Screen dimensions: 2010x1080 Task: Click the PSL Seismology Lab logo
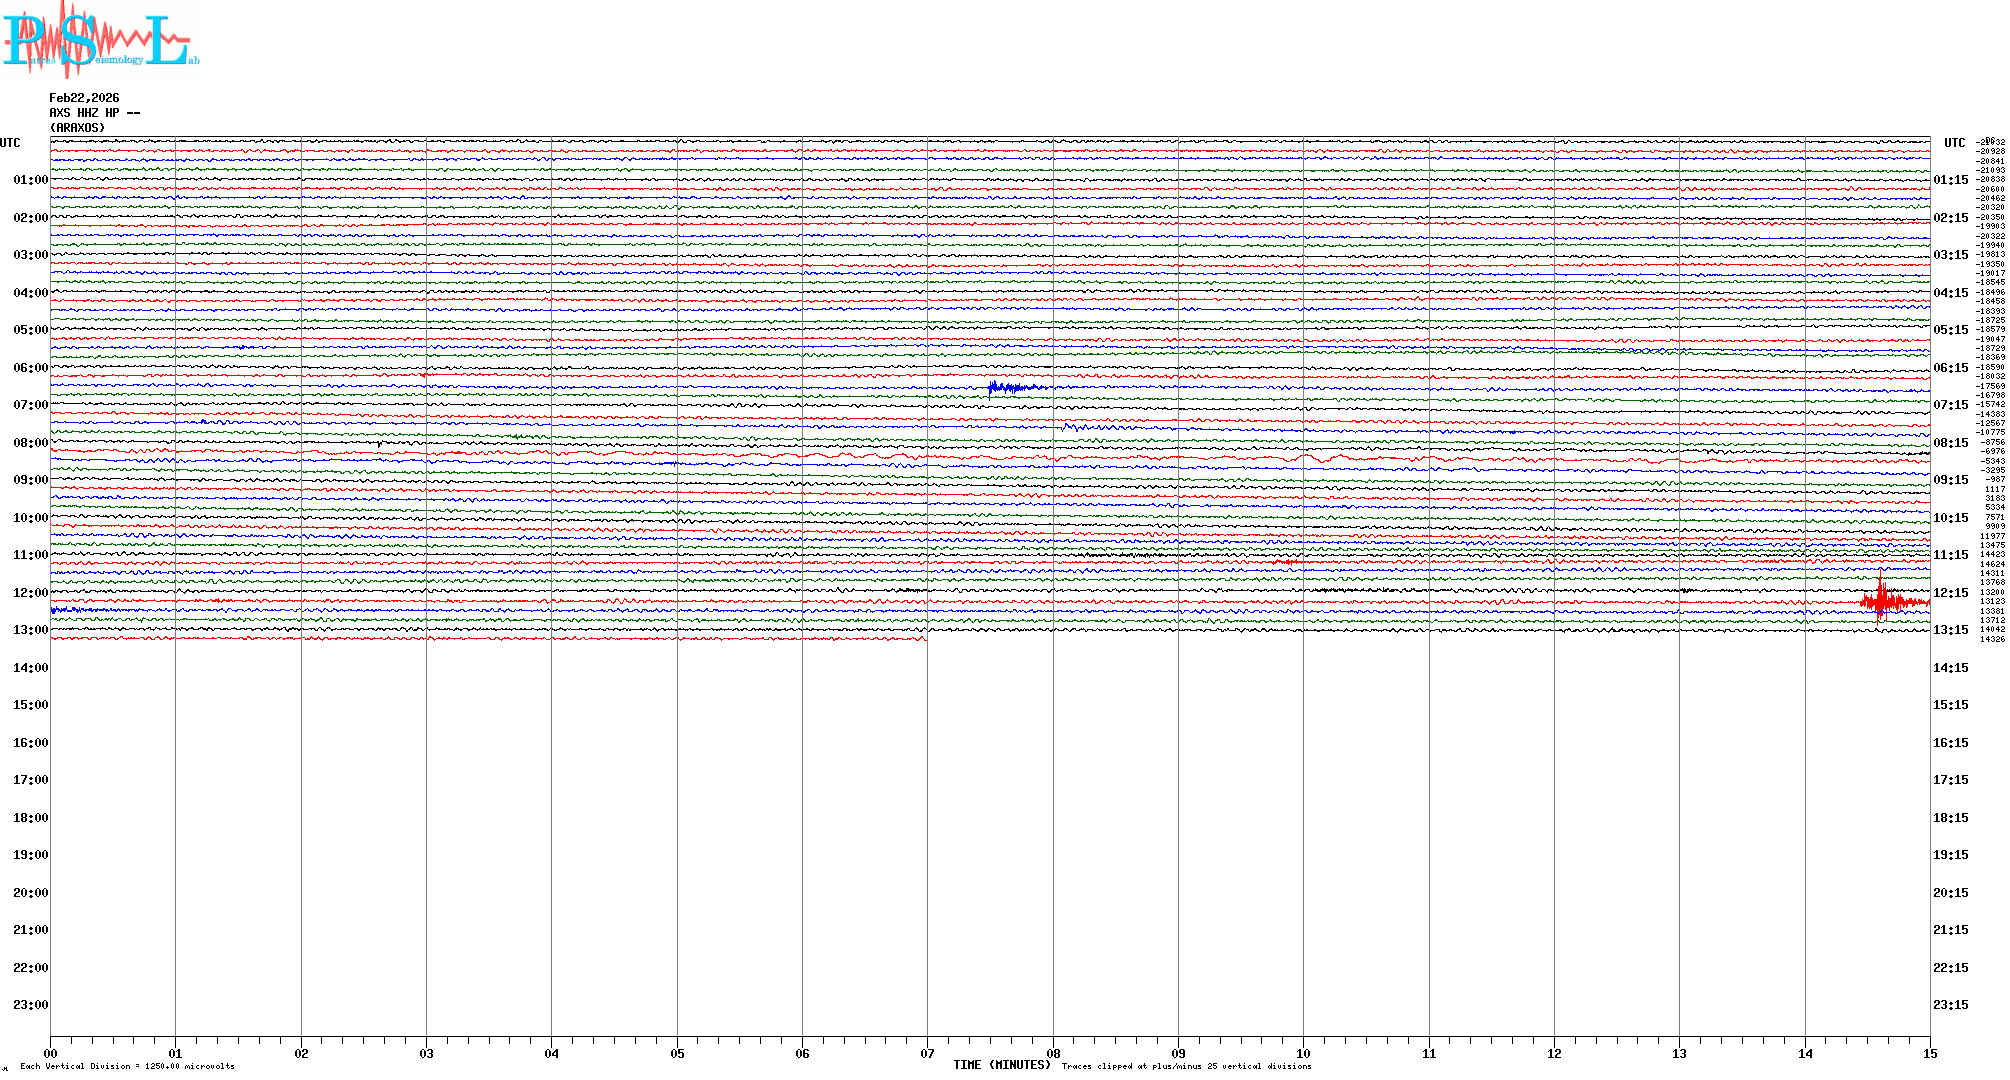click(100, 40)
